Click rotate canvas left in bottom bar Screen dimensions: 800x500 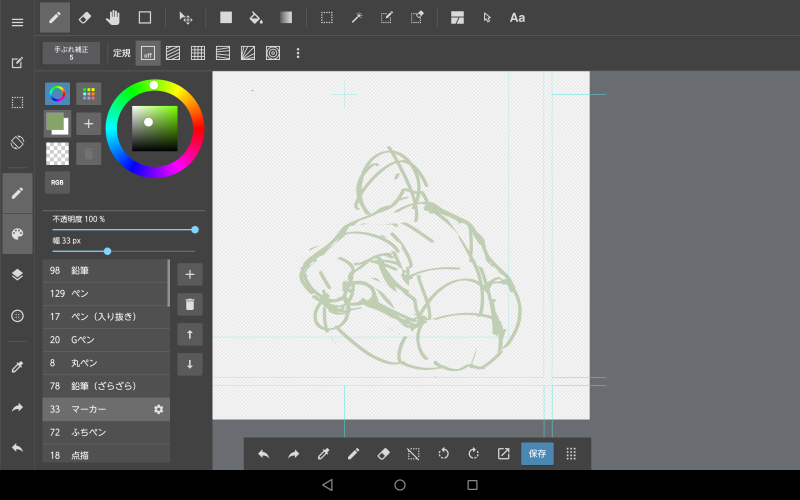[443, 453]
